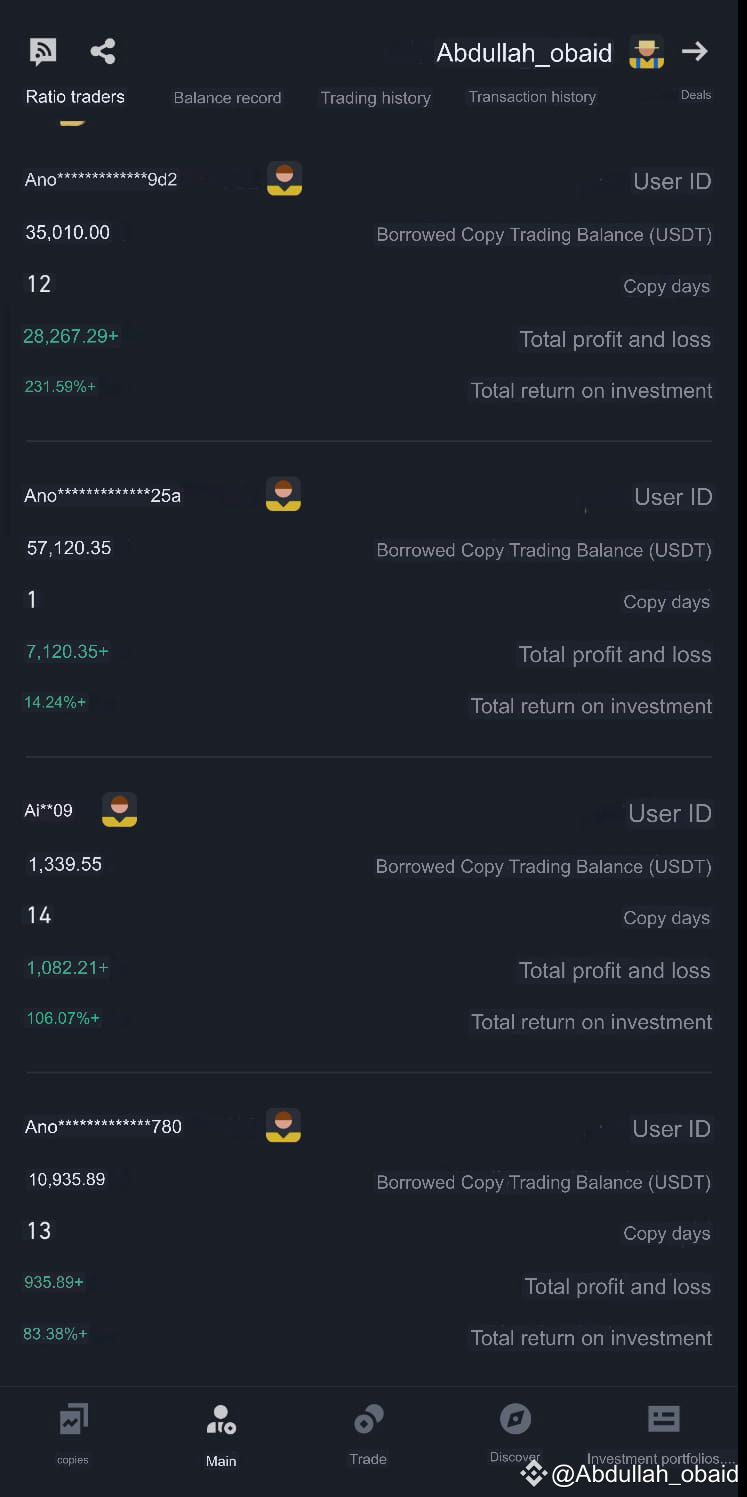Screen dimensions: 747x1497
Task: Select the Ratio traders tab
Action: 75,97
